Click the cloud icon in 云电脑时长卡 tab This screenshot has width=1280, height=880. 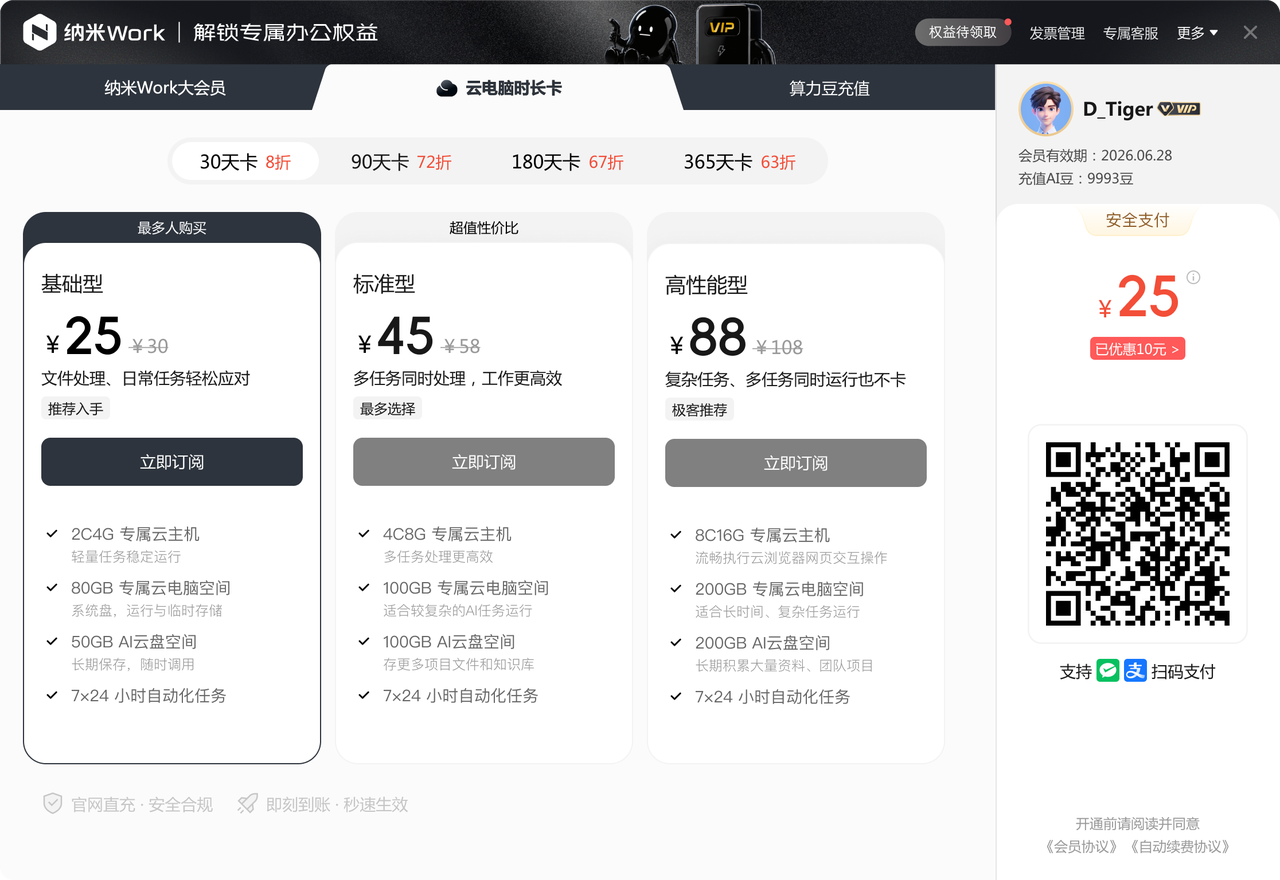point(447,88)
